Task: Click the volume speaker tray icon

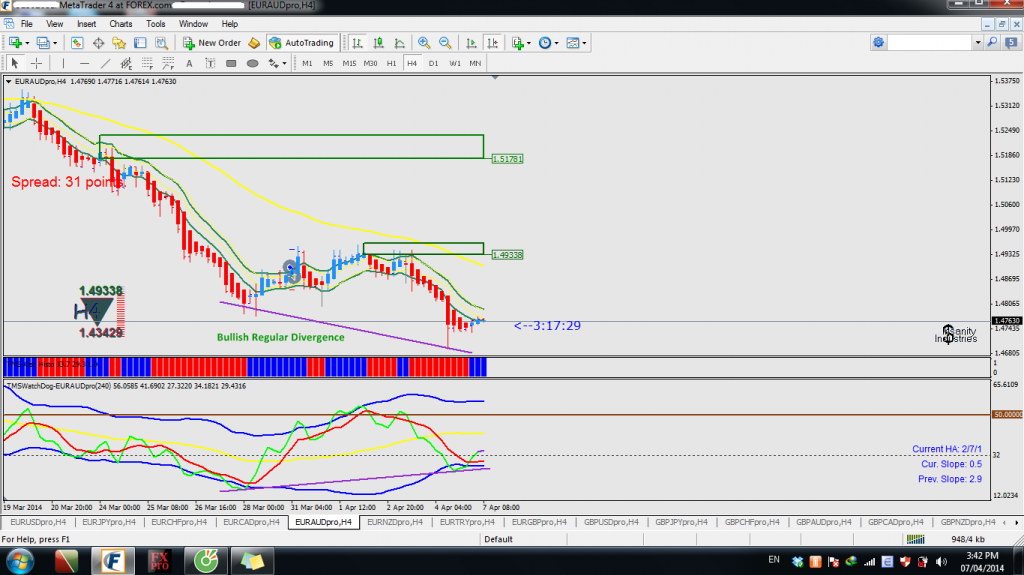Action: coord(941,561)
